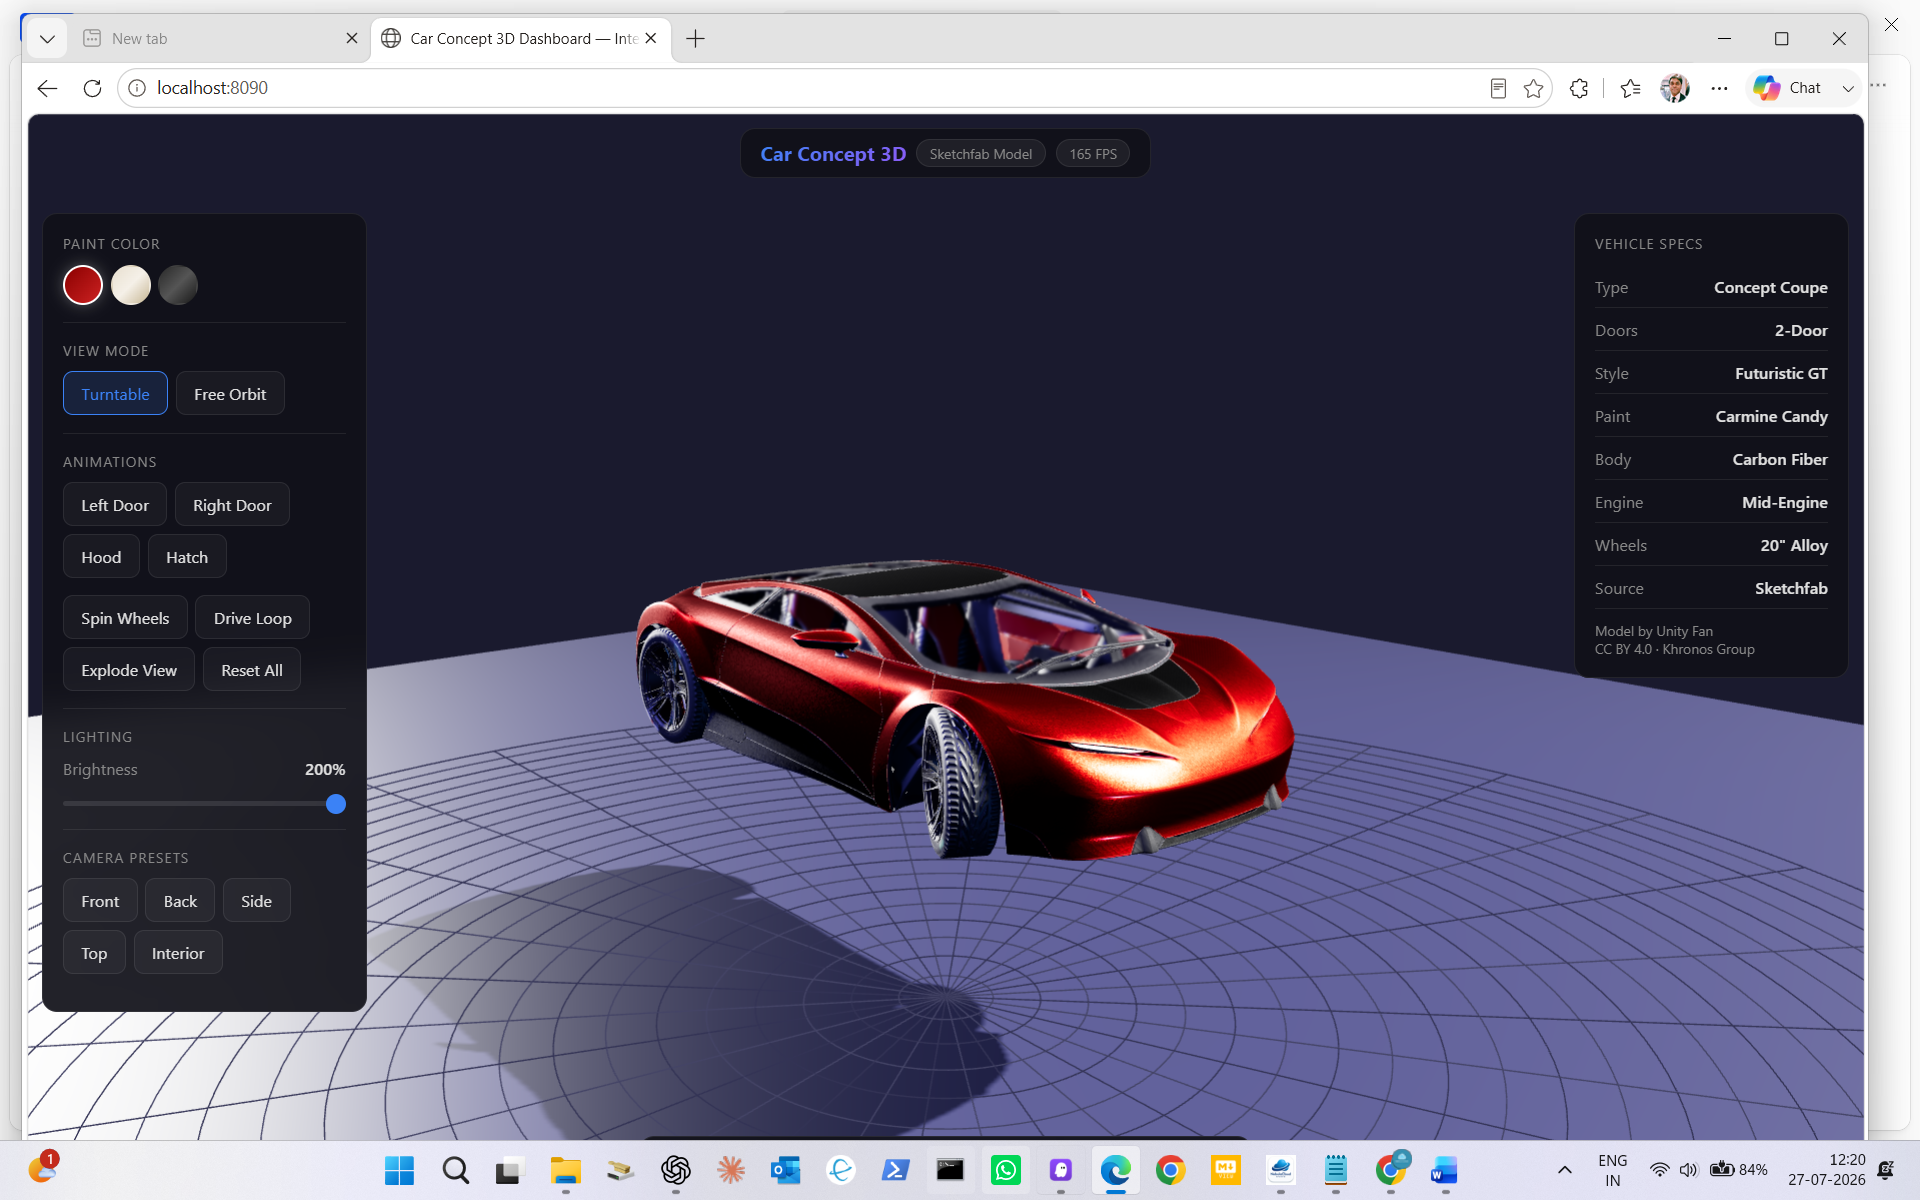Open Copilot Chat
The height and width of the screenshot is (1200, 1920).
pyautogui.click(x=1788, y=88)
